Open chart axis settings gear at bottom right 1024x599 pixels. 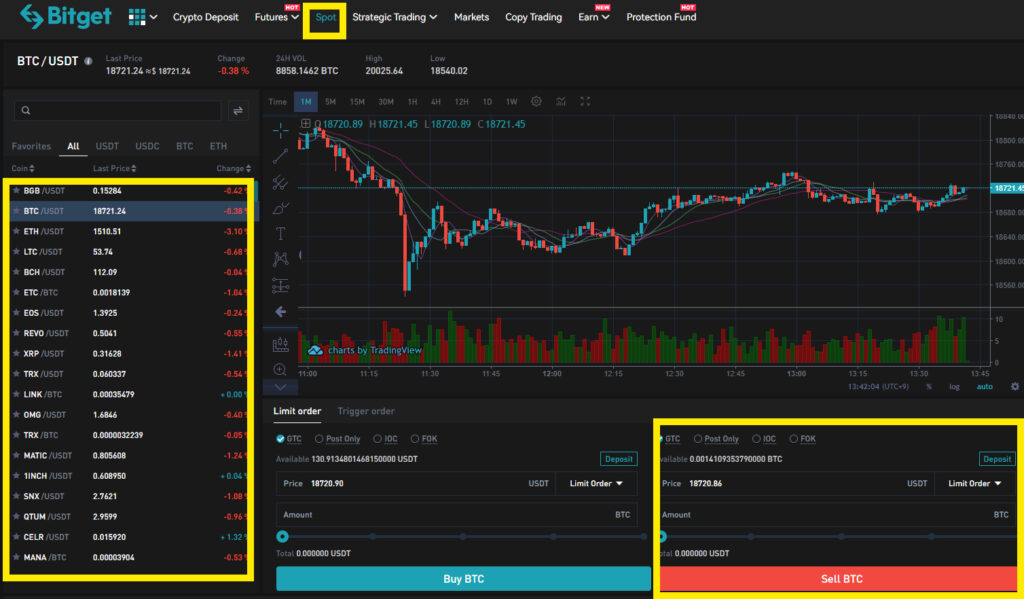pyautogui.click(x=1015, y=387)
